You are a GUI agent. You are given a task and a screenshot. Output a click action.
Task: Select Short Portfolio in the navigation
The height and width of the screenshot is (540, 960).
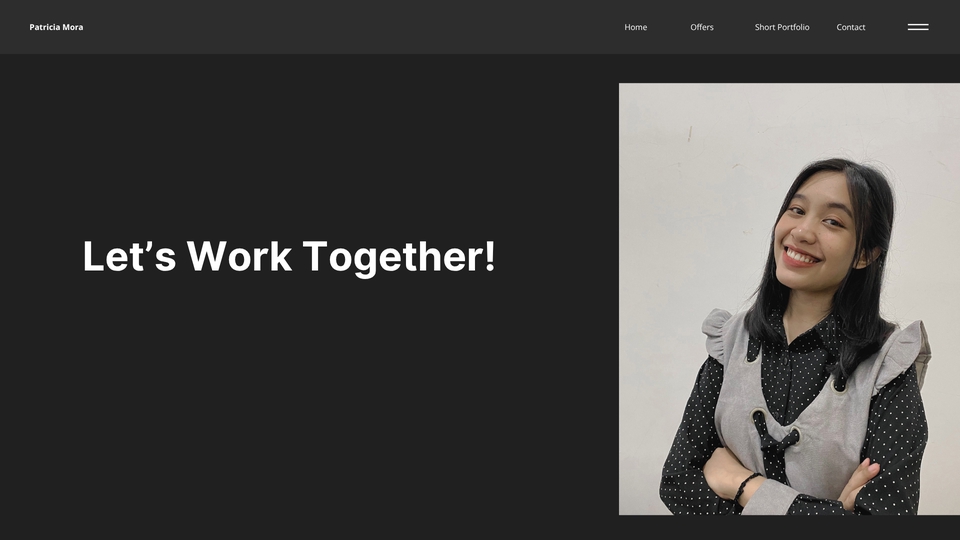(x=782, y=27)
